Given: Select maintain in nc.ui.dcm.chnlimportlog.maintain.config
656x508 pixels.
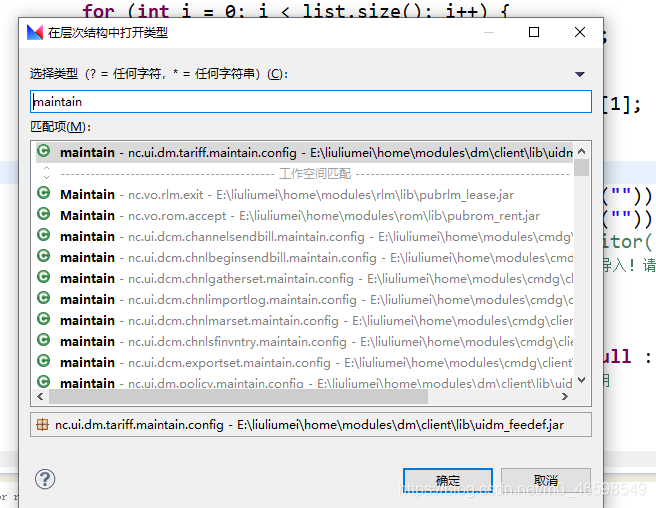Looking at the screenshot, I should [x=304, y=299].
